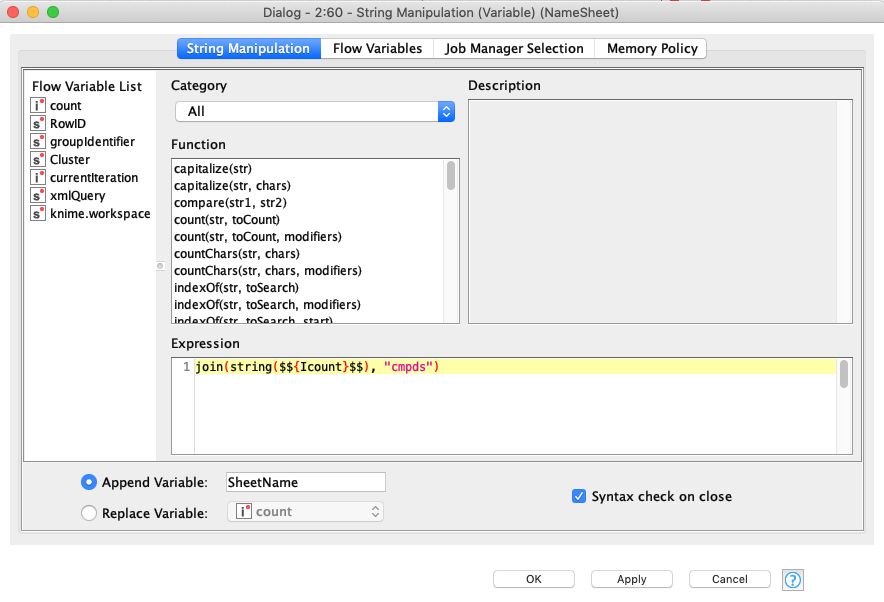Click the string icon beside knime.workspace
The width and height of the screenshot is (884, 602).
coord(38,214)
